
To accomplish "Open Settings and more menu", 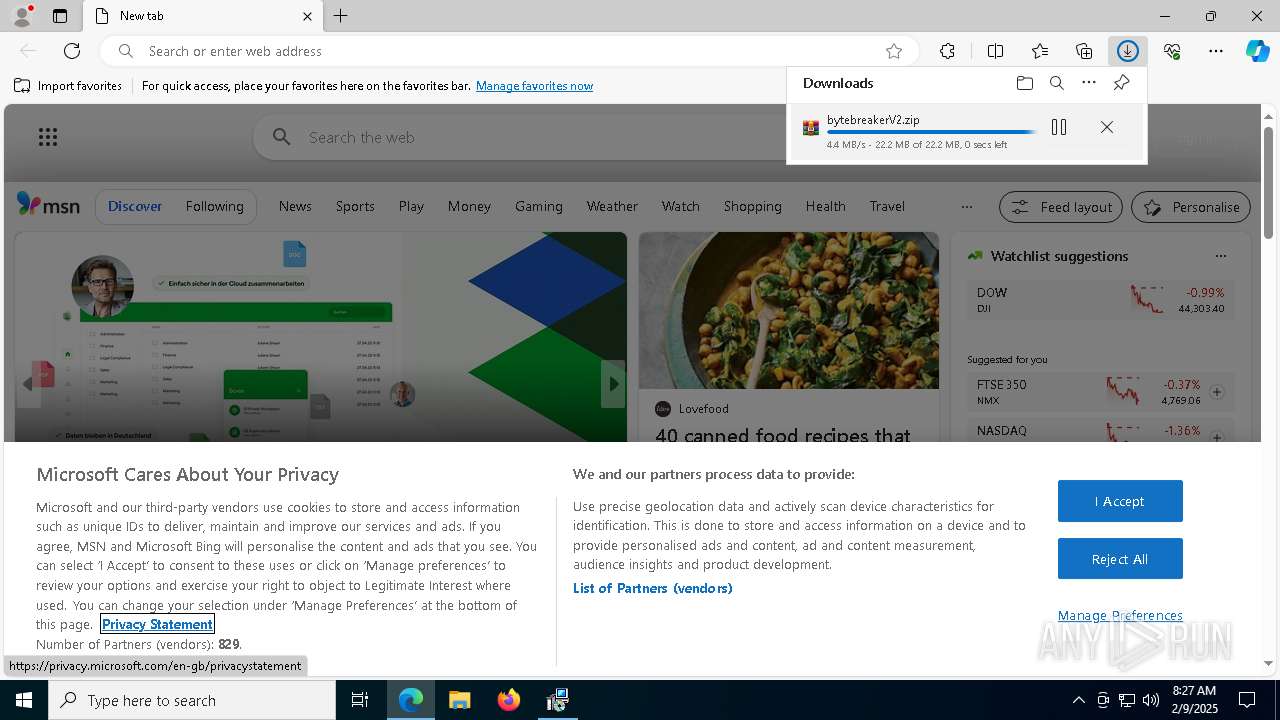I will [x=1216, y=51].
